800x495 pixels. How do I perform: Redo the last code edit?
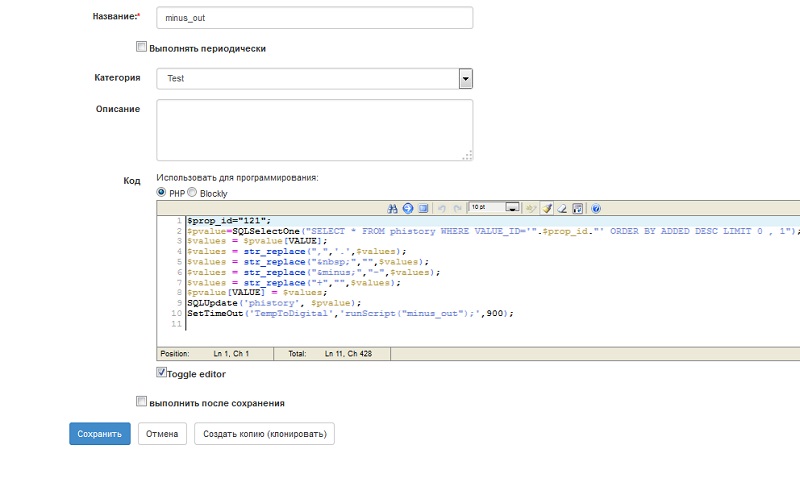pyautogui.click(x=457, y=208)
